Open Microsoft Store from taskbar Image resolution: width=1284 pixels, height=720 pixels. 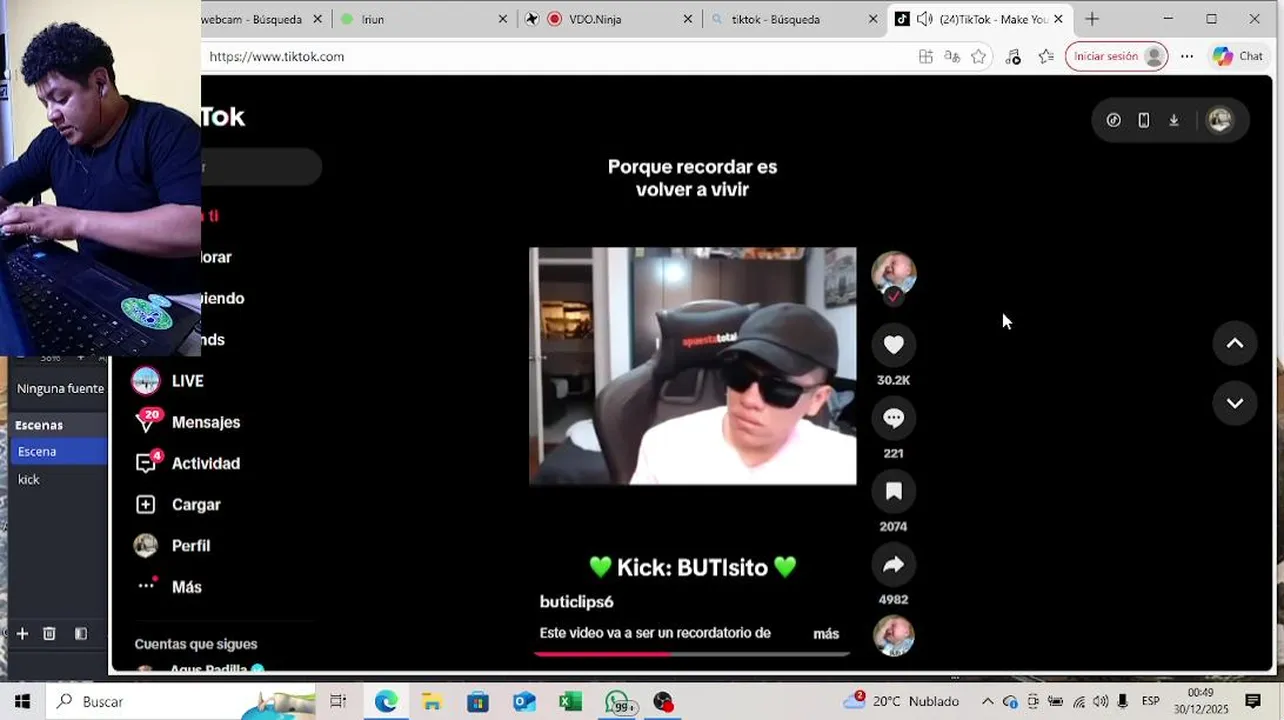coord(478,702)
